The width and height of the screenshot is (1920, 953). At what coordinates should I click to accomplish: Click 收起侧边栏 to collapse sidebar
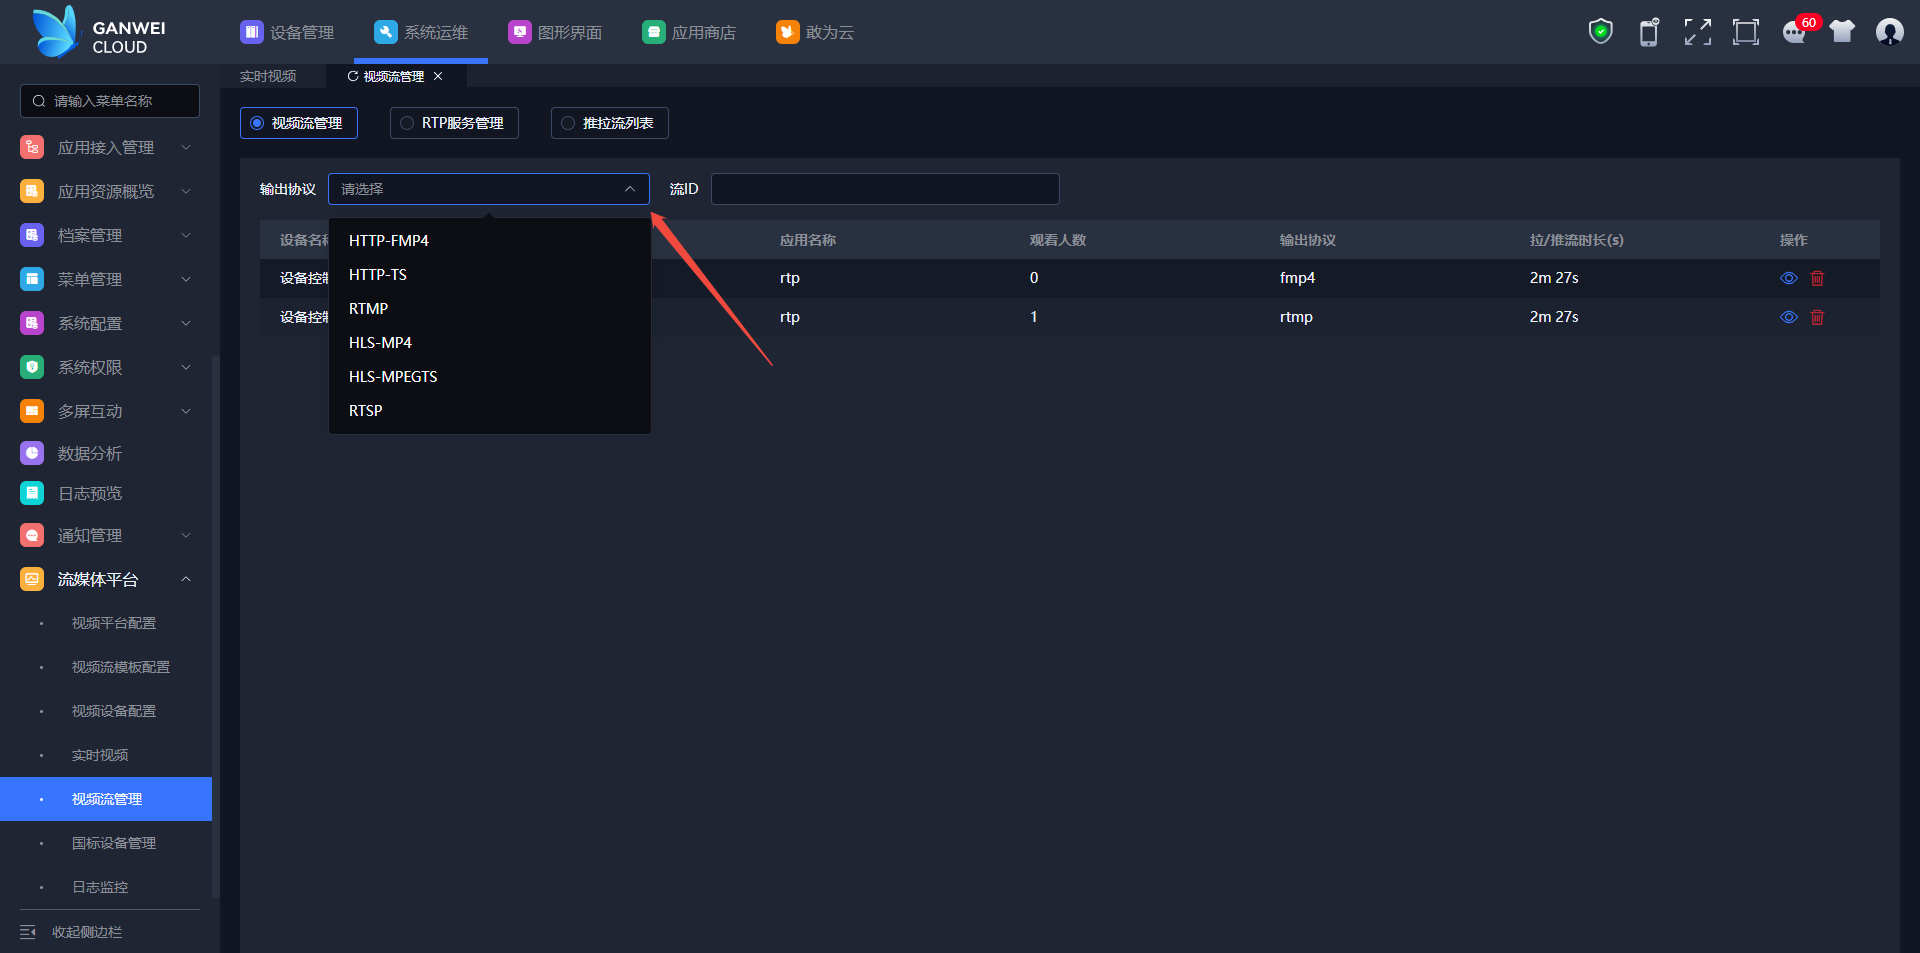(87, 932)
